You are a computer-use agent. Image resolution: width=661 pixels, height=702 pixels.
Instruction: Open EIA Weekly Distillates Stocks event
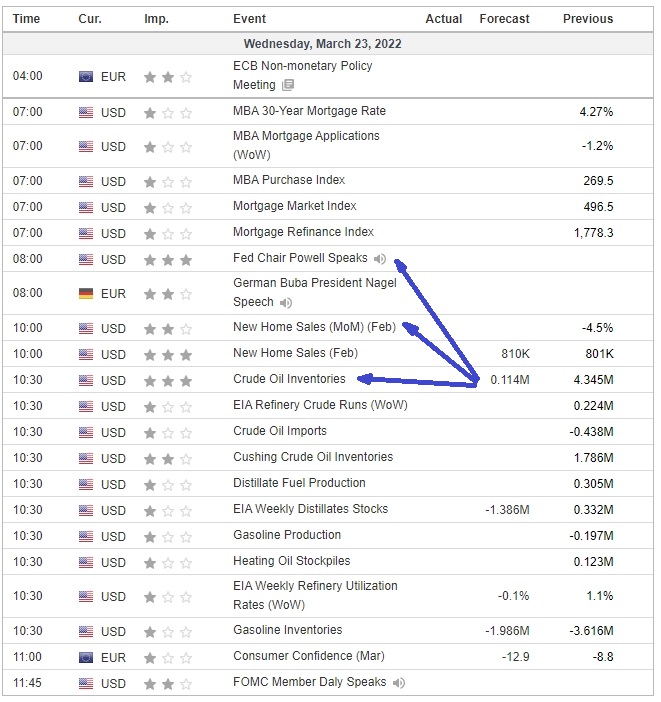(310, 509)
